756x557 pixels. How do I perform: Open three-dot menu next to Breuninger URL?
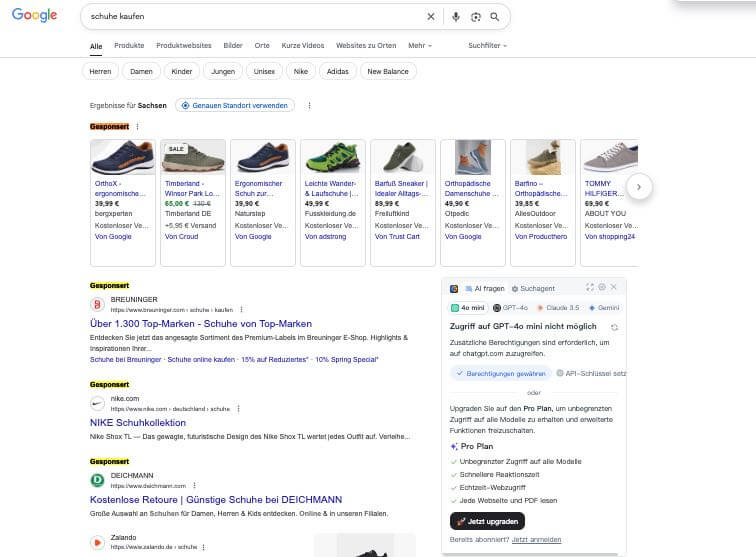tap(241, 310)
